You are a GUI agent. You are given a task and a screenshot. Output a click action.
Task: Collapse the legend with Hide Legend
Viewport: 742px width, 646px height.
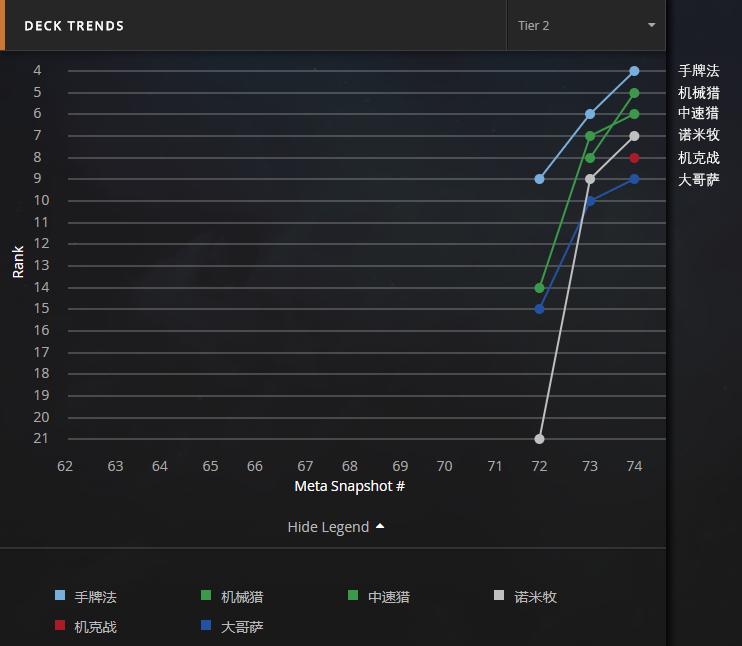pyautogui.click(x=336, y=527)
